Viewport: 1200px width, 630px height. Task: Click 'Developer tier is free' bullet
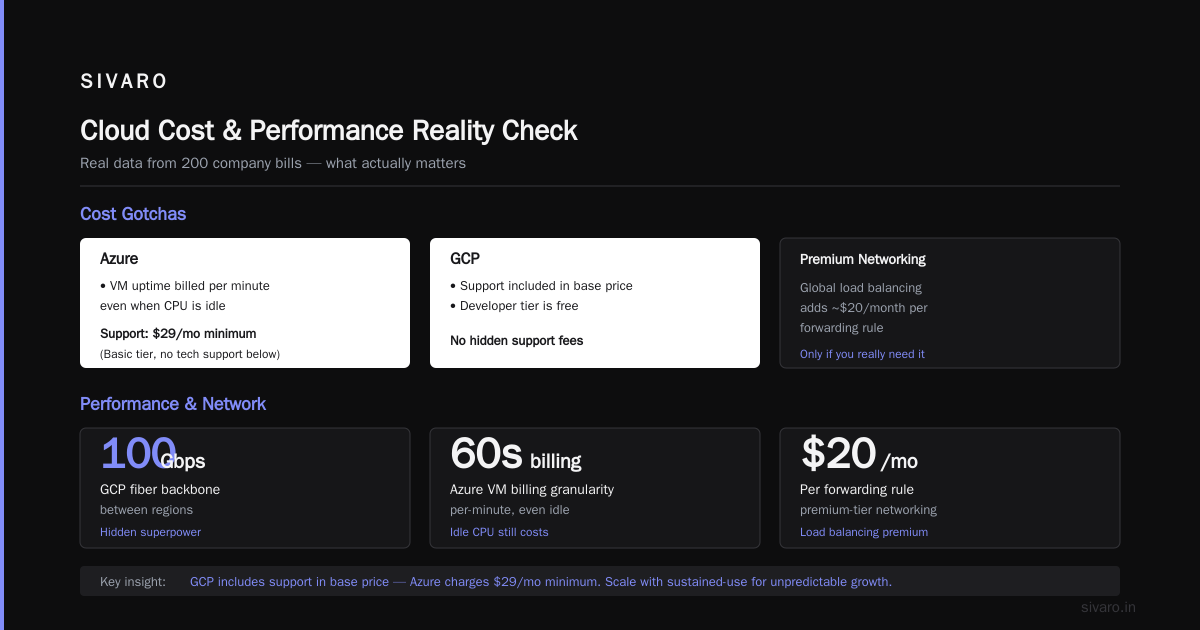point(514,306)
